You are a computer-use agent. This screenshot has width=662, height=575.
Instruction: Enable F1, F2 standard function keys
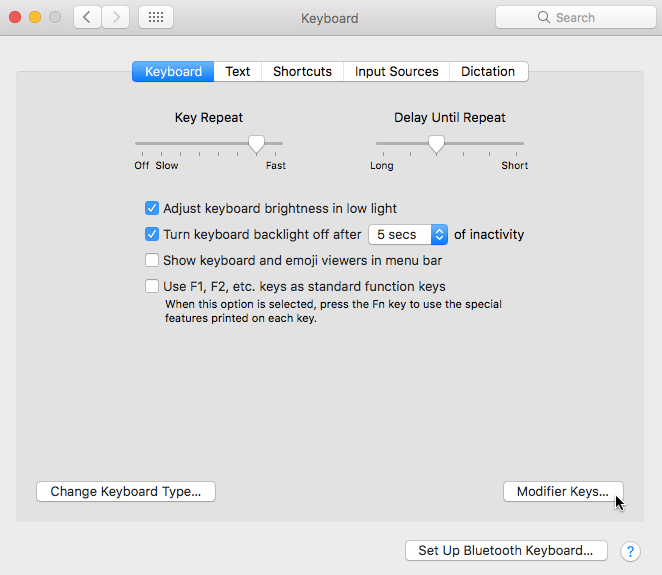(152, 286)
